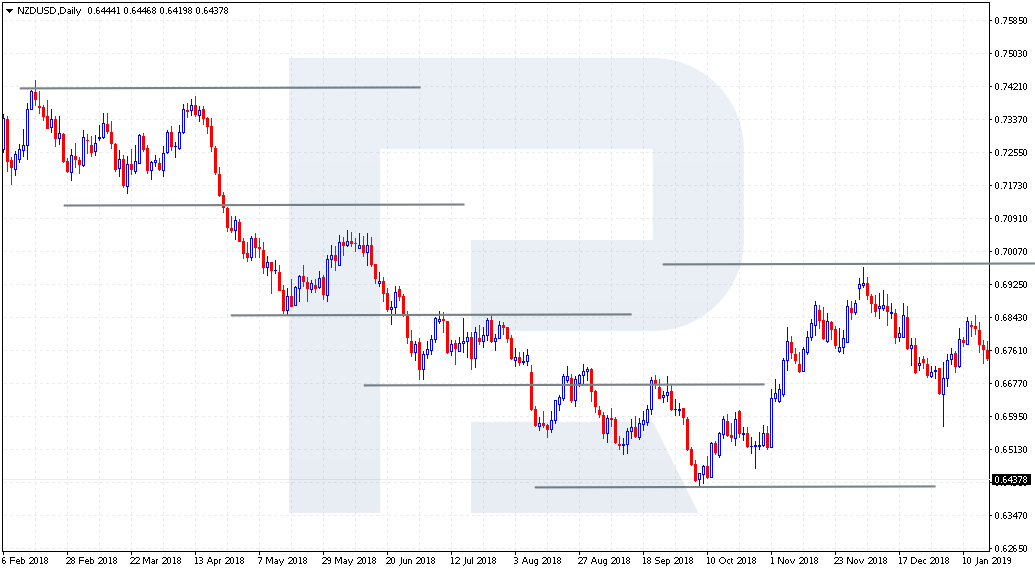Select the lowest horizontal support line

point(735,486)
